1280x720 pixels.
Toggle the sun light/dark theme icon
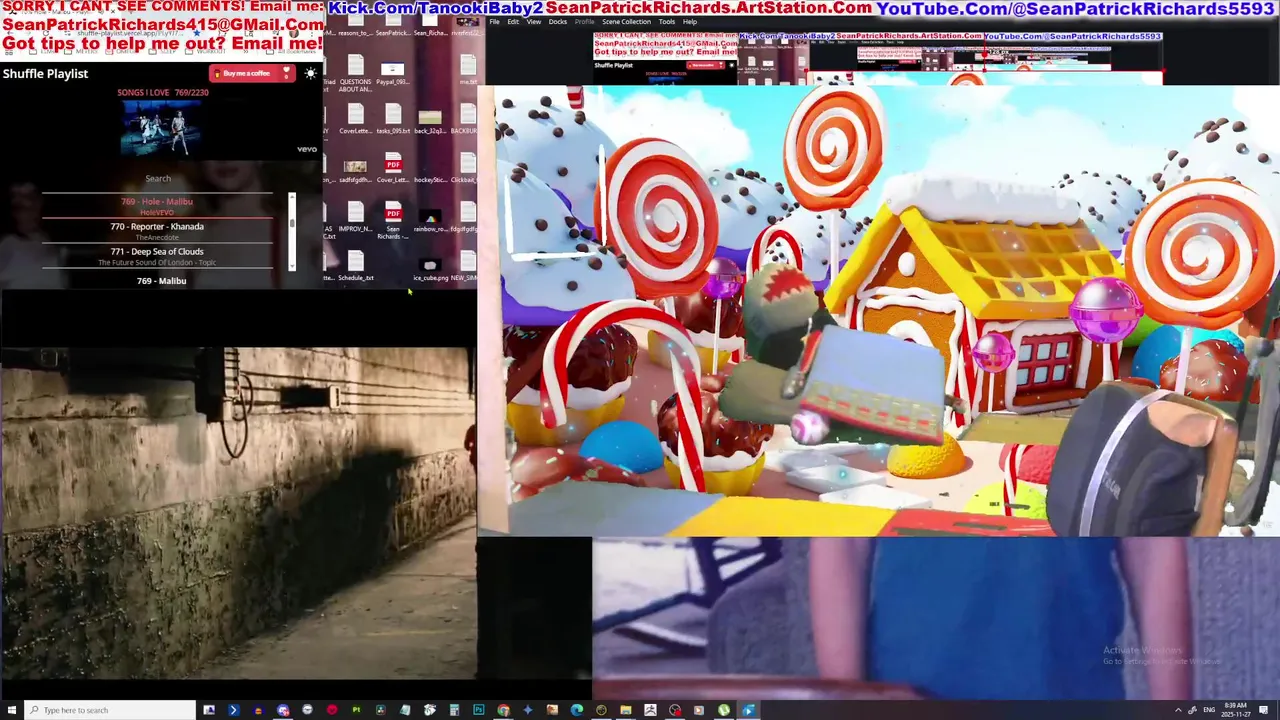point(311,73)
